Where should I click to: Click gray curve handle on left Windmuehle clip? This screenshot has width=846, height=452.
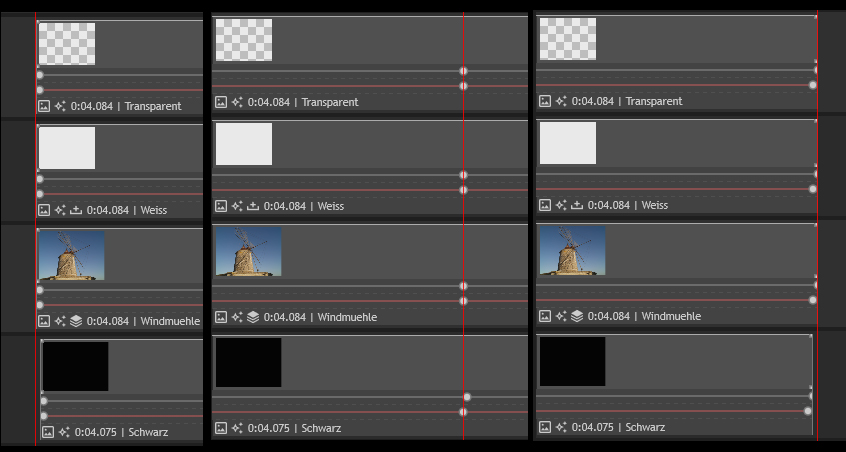40,290
